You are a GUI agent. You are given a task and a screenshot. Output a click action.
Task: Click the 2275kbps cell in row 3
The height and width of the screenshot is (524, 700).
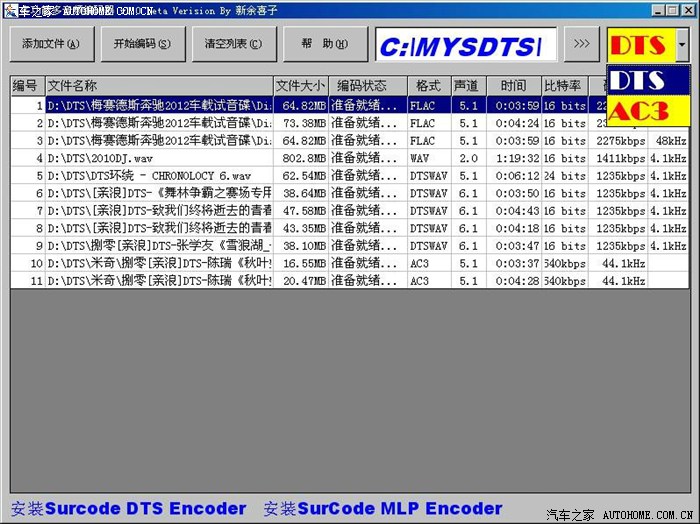tap(618, 141)
